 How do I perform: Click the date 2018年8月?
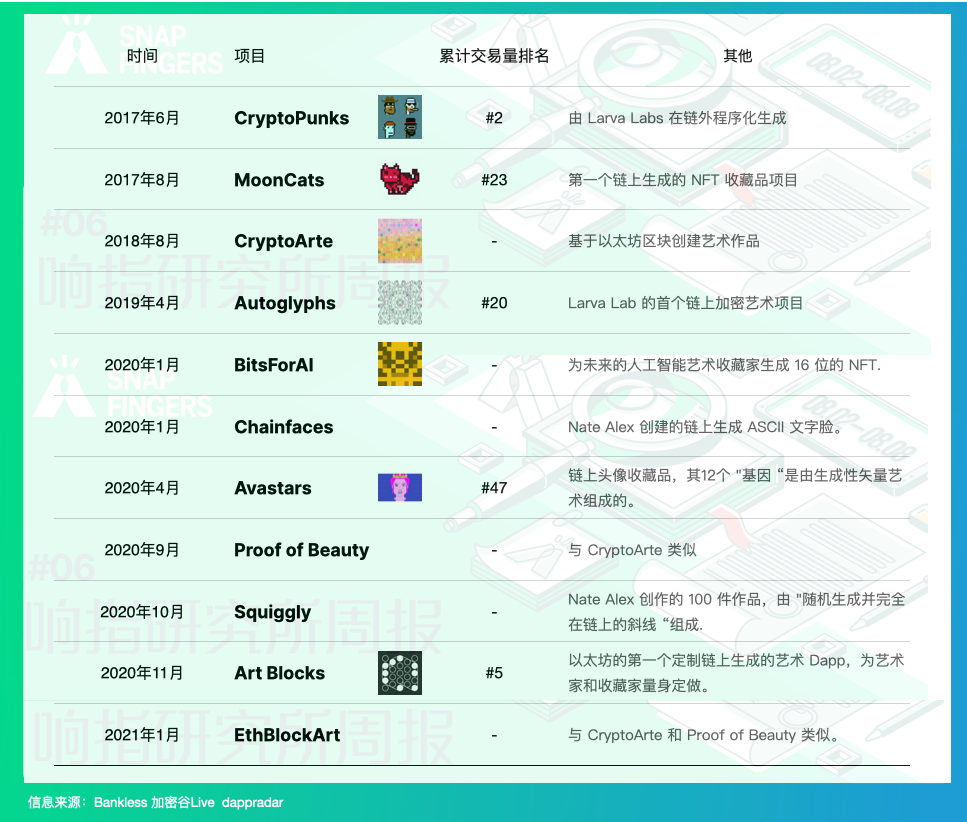pyautogui.click(x=142, y=241)
